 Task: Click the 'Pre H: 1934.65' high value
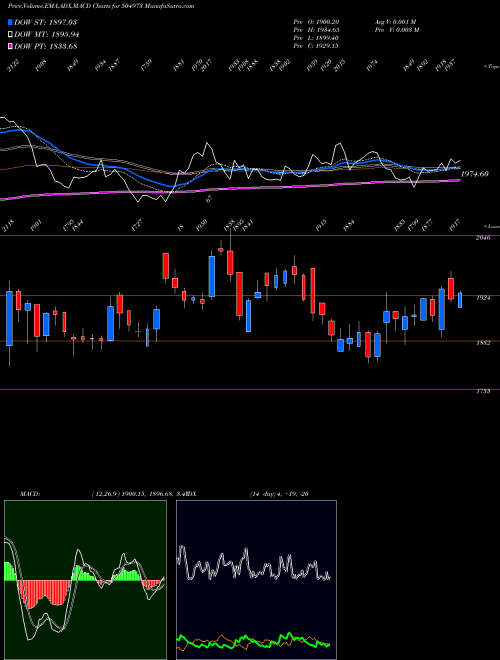tap(316, 30)
